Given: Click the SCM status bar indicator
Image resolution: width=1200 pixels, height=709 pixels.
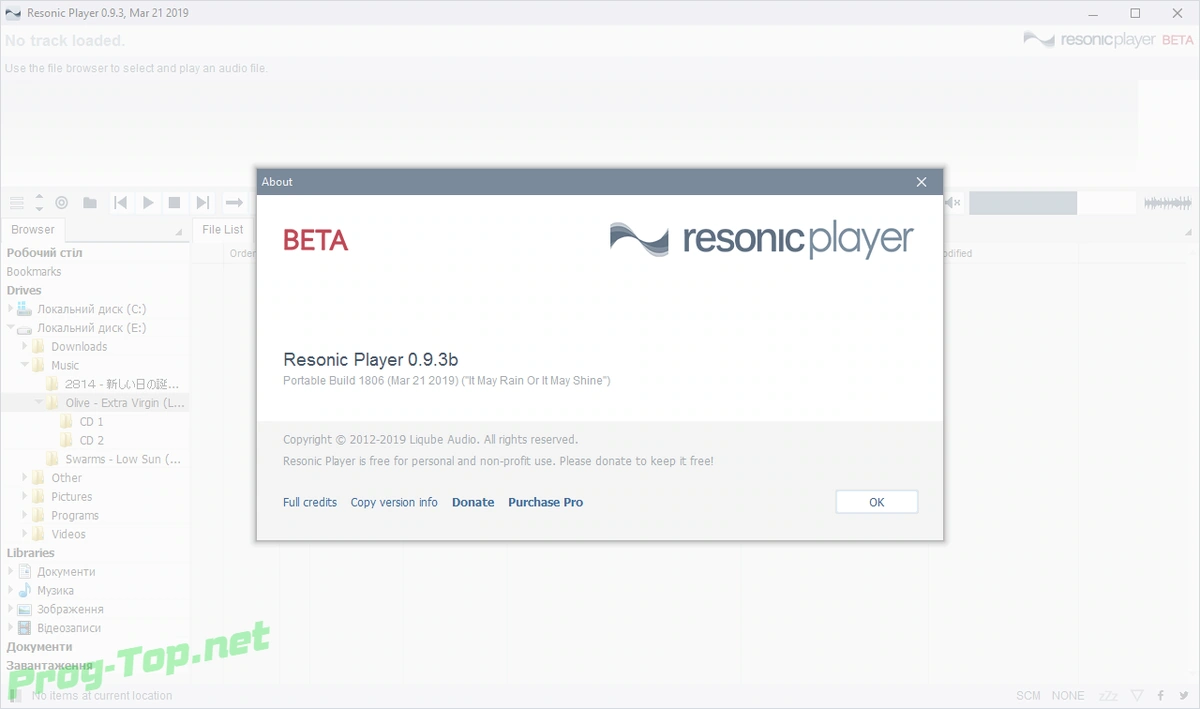Looking at the screenshot, I should pos(1028,696).
